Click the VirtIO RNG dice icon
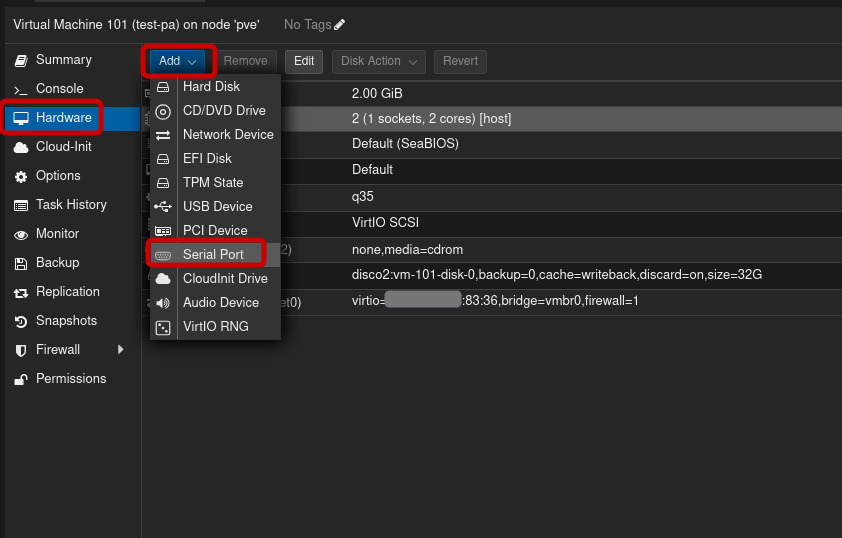This screenshot has height=538, width=842. click(163, 327)
